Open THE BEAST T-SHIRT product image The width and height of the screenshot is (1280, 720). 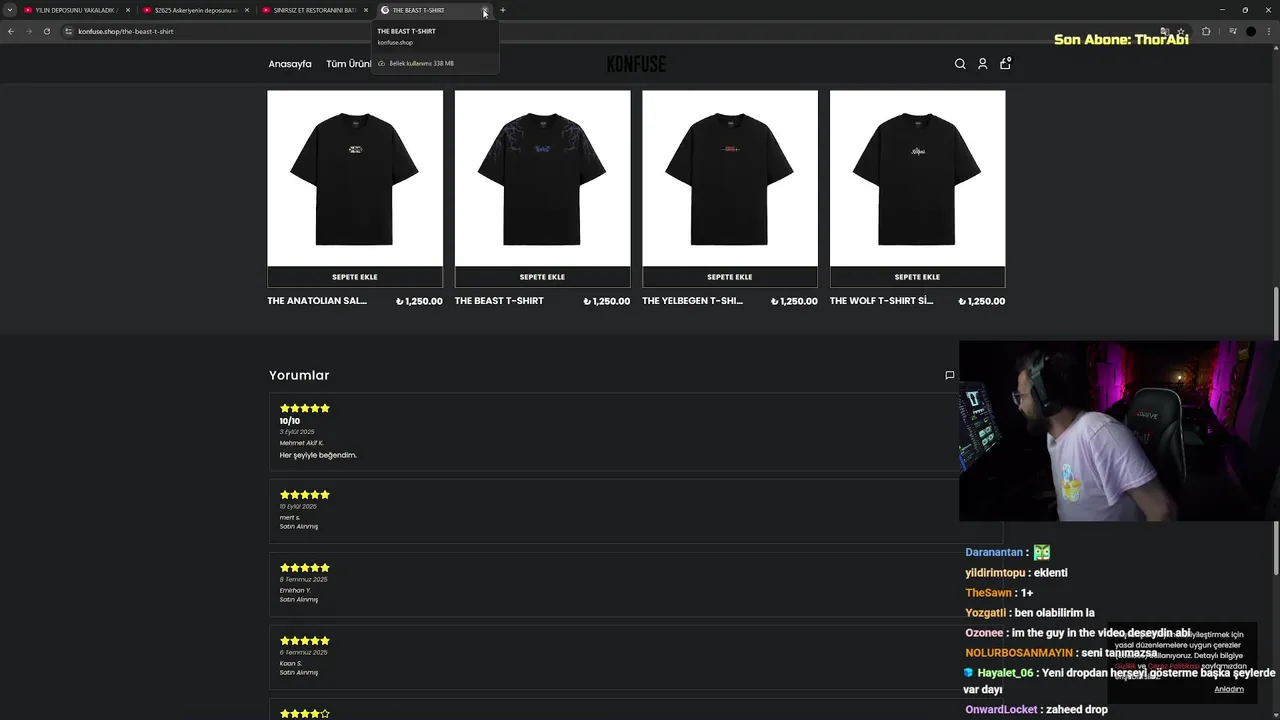coord(542,178)
